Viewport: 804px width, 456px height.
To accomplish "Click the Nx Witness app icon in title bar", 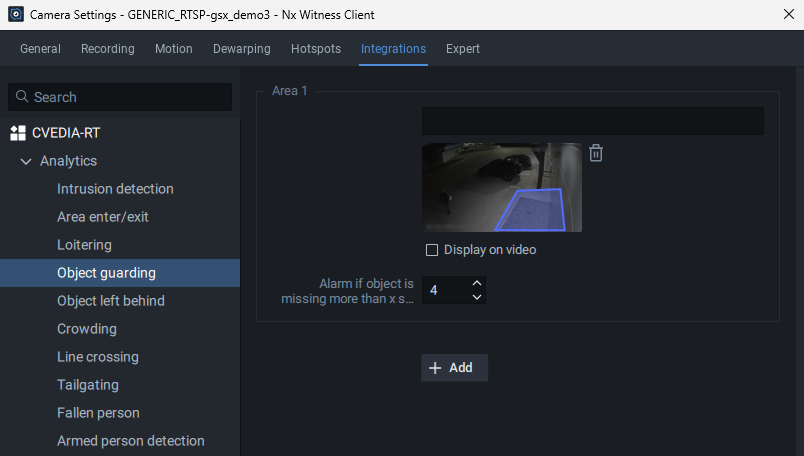I will [x=15, y=15].
